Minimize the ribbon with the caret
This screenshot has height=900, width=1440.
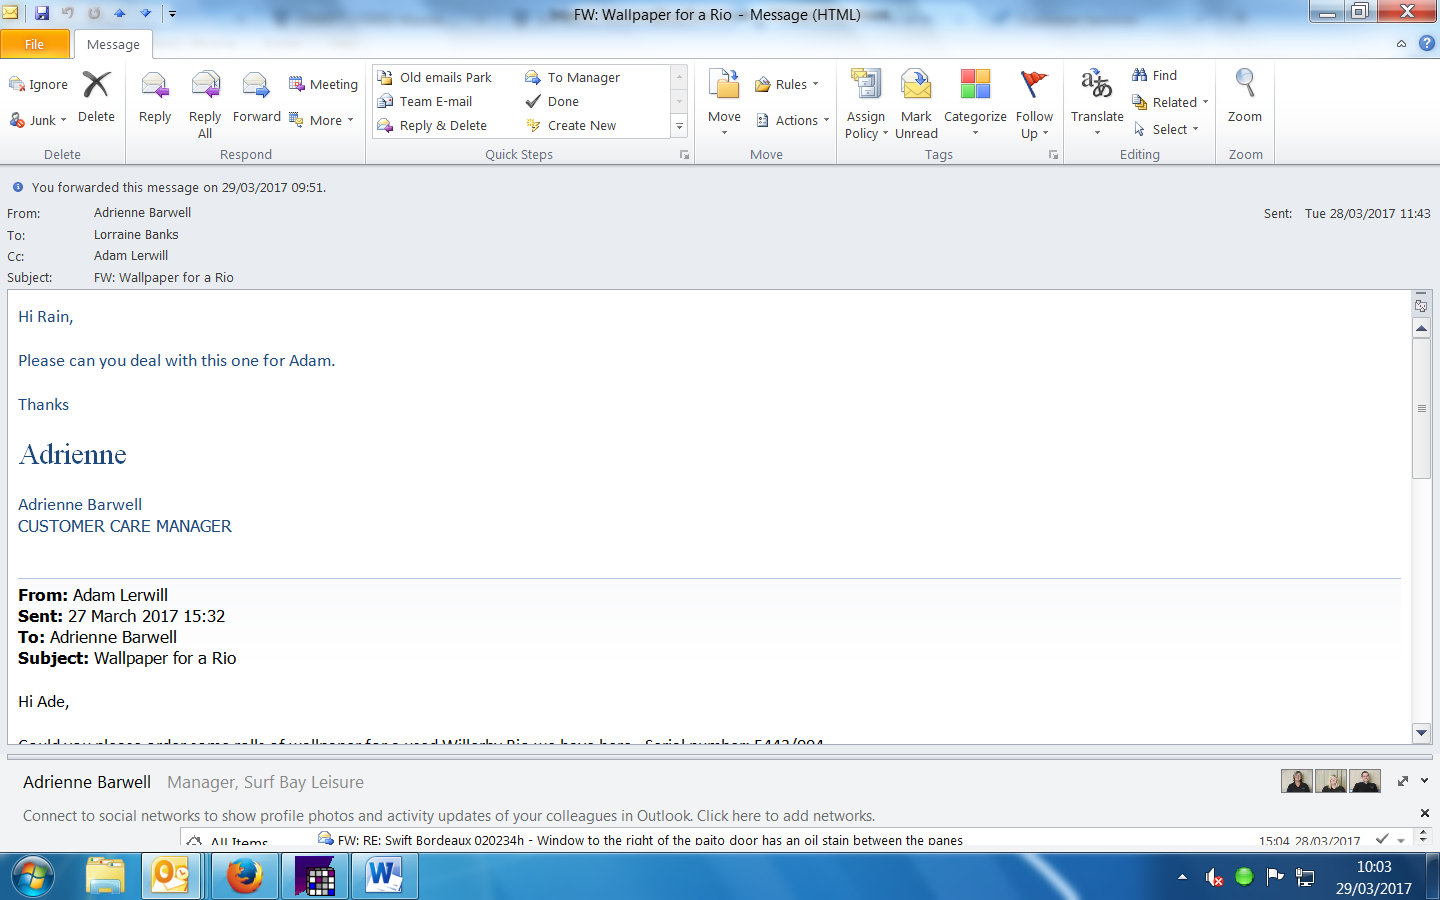(1401, 44)
